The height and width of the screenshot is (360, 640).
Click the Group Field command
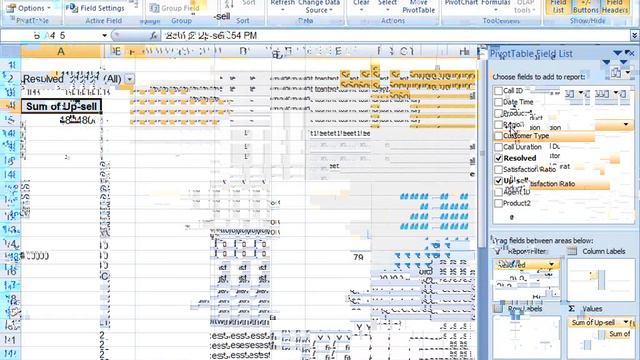click(175, 8)
